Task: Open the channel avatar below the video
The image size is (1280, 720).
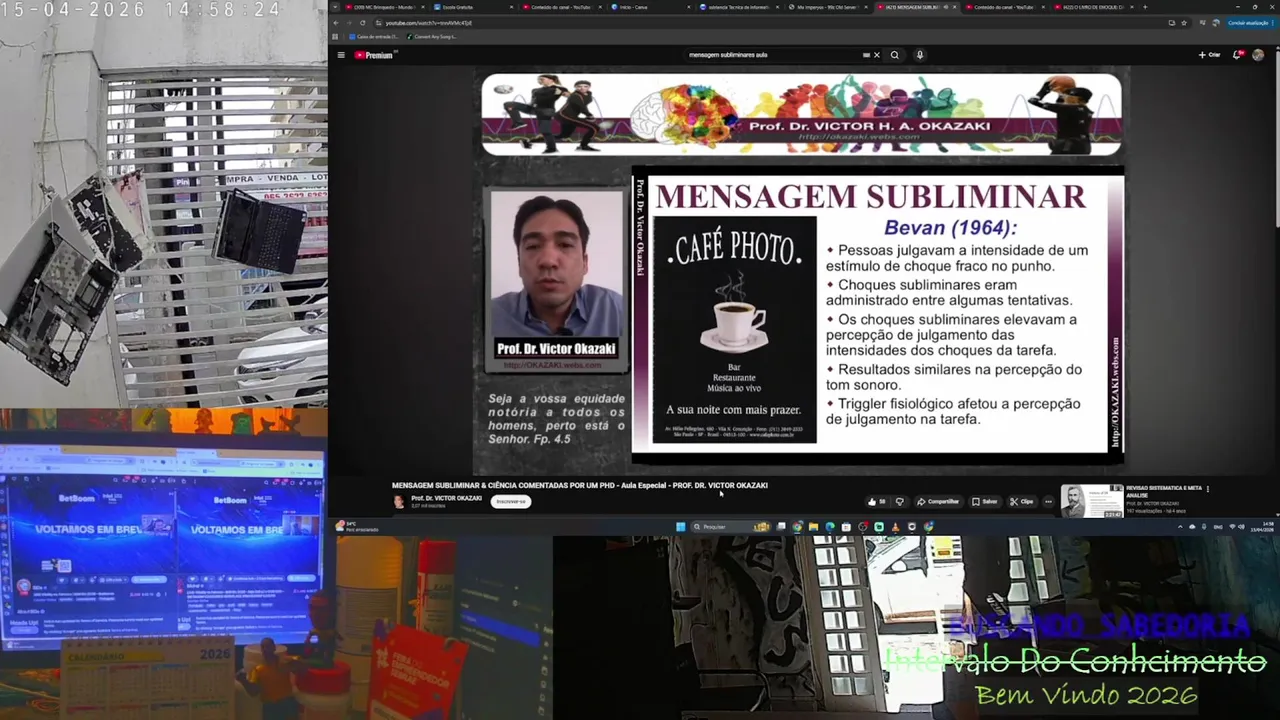Action: pos(399,502)
